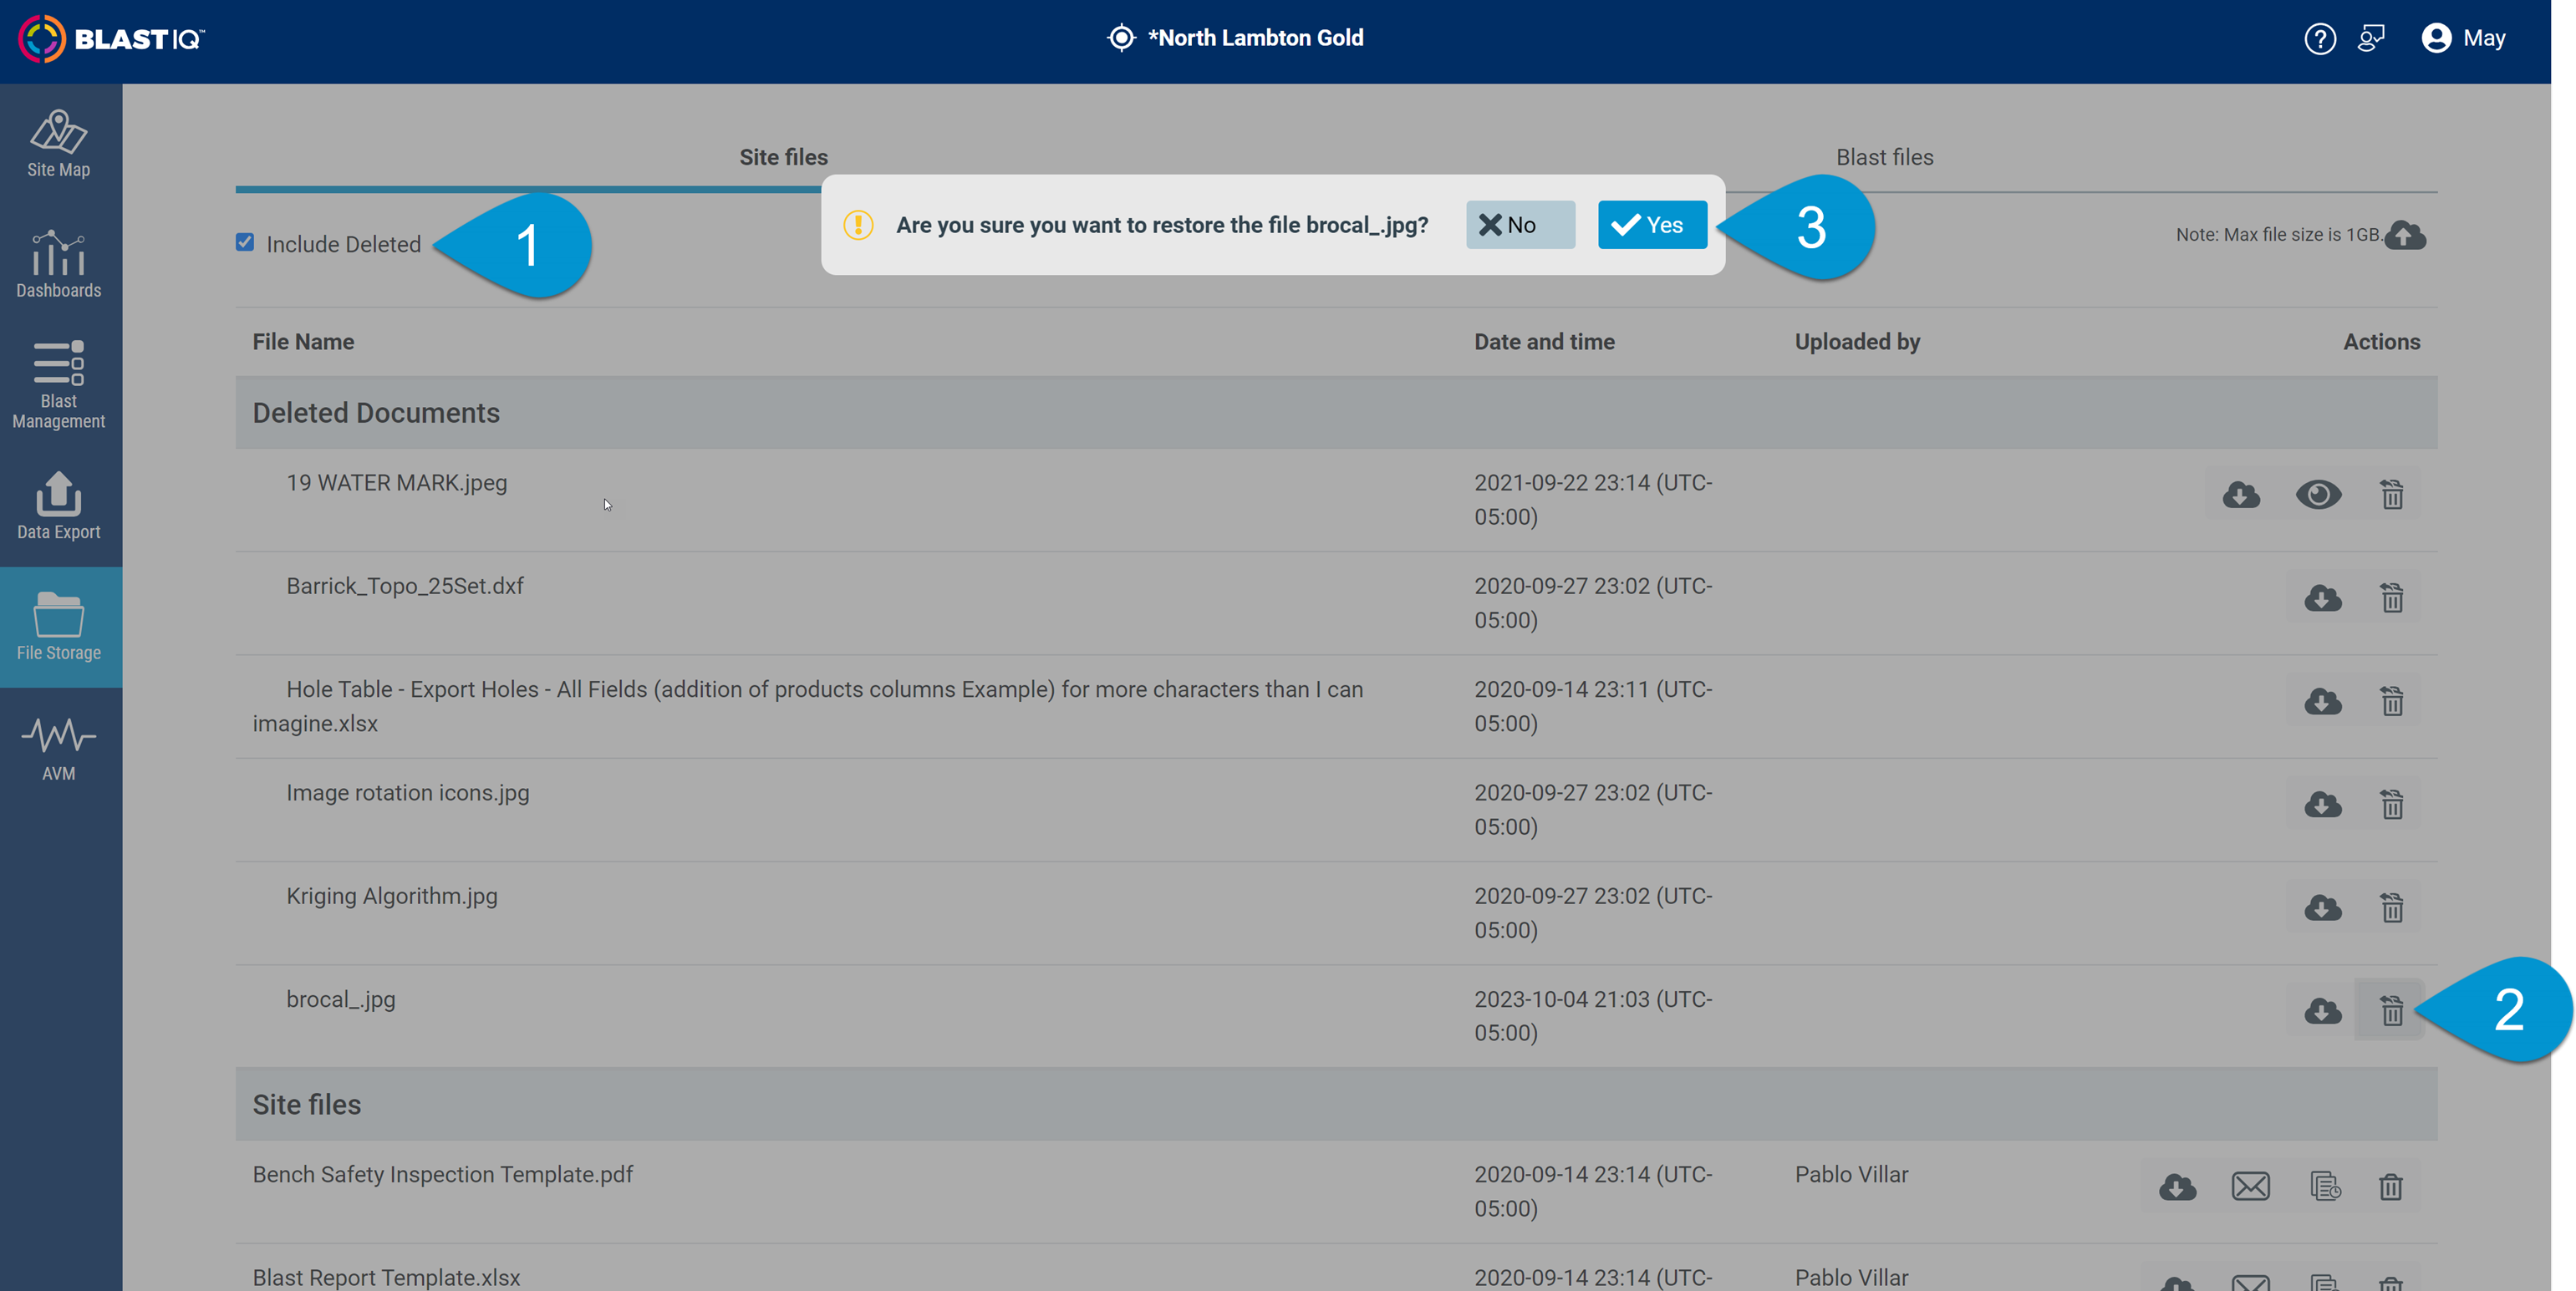Preview 19 WATER MARK.jpeg with the eye icon
This screenshot has width=2576, height=1291.
[2318, 494]
